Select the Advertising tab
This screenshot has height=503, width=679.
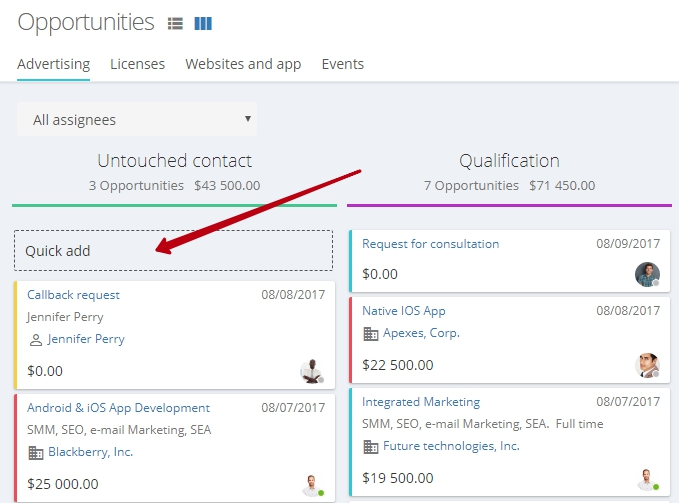tap(54, 64)
